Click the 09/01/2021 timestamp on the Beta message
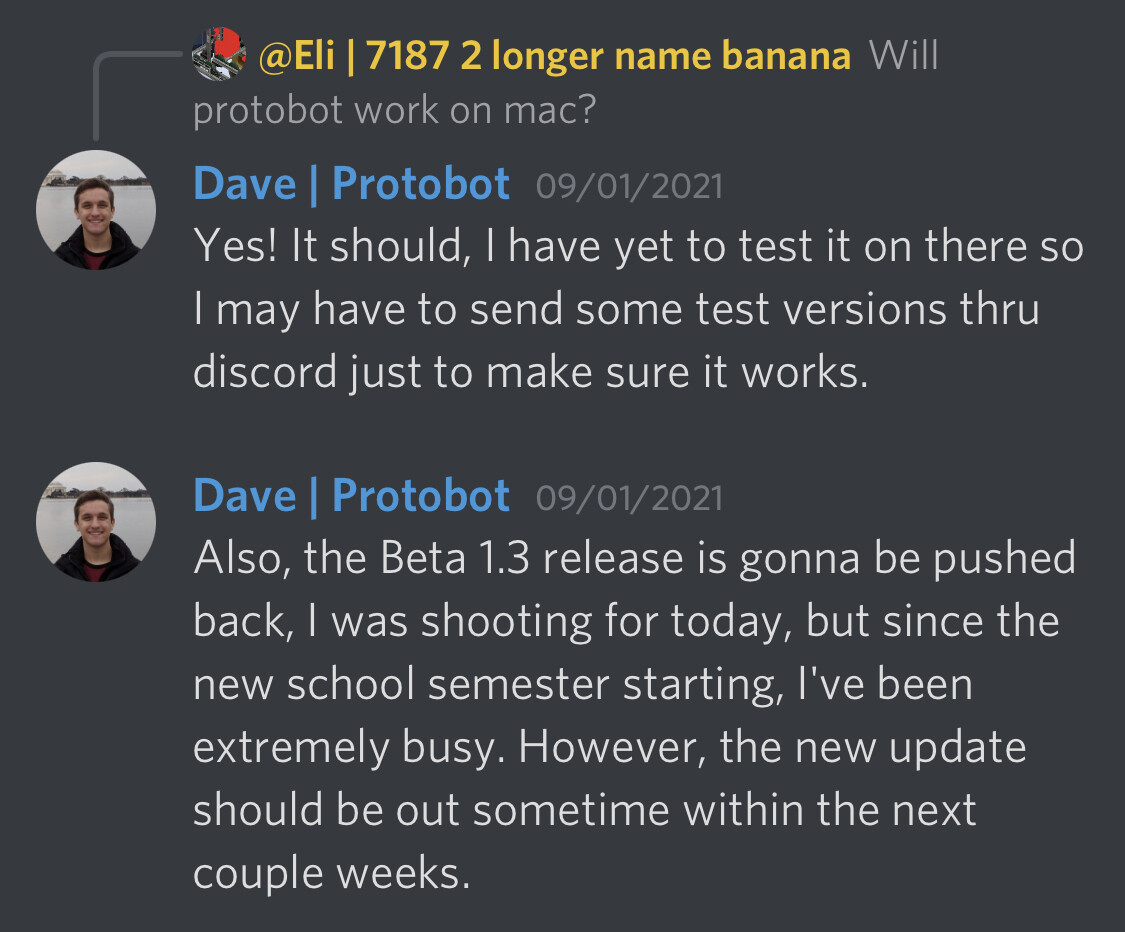 pyautogui.click(x=629, y=499)
